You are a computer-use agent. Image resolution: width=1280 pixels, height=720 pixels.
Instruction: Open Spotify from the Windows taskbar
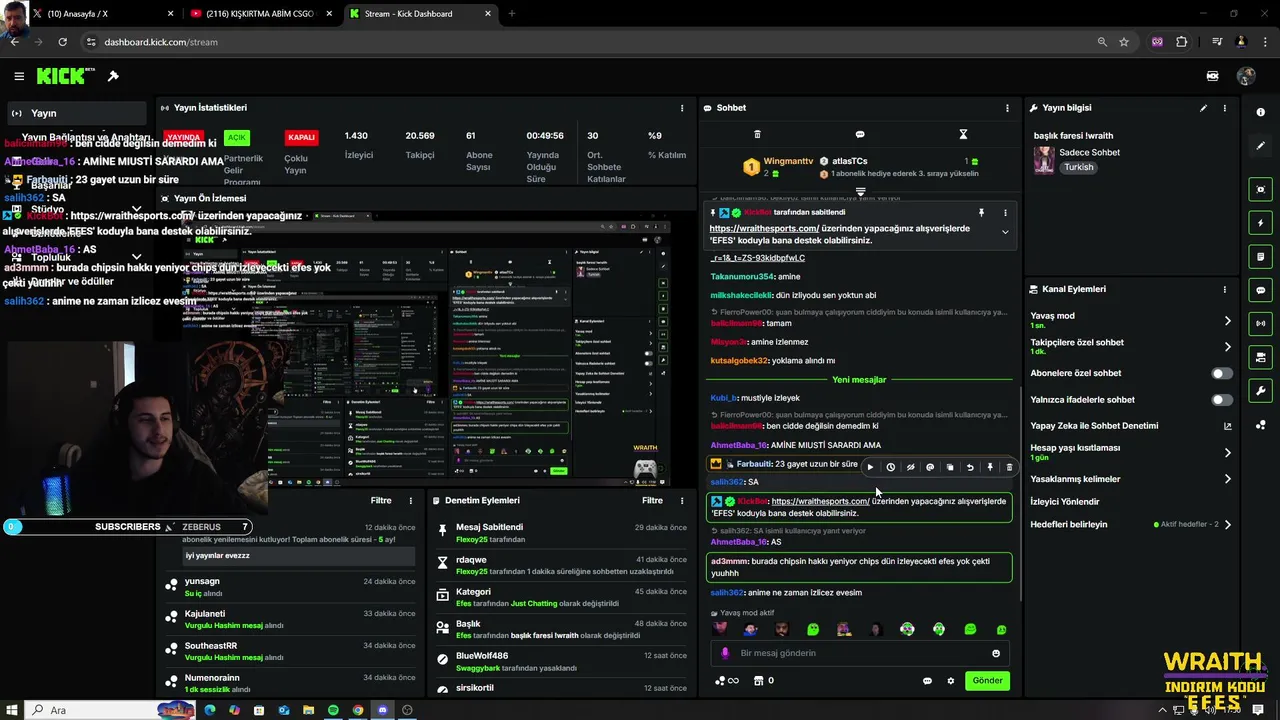333,710
